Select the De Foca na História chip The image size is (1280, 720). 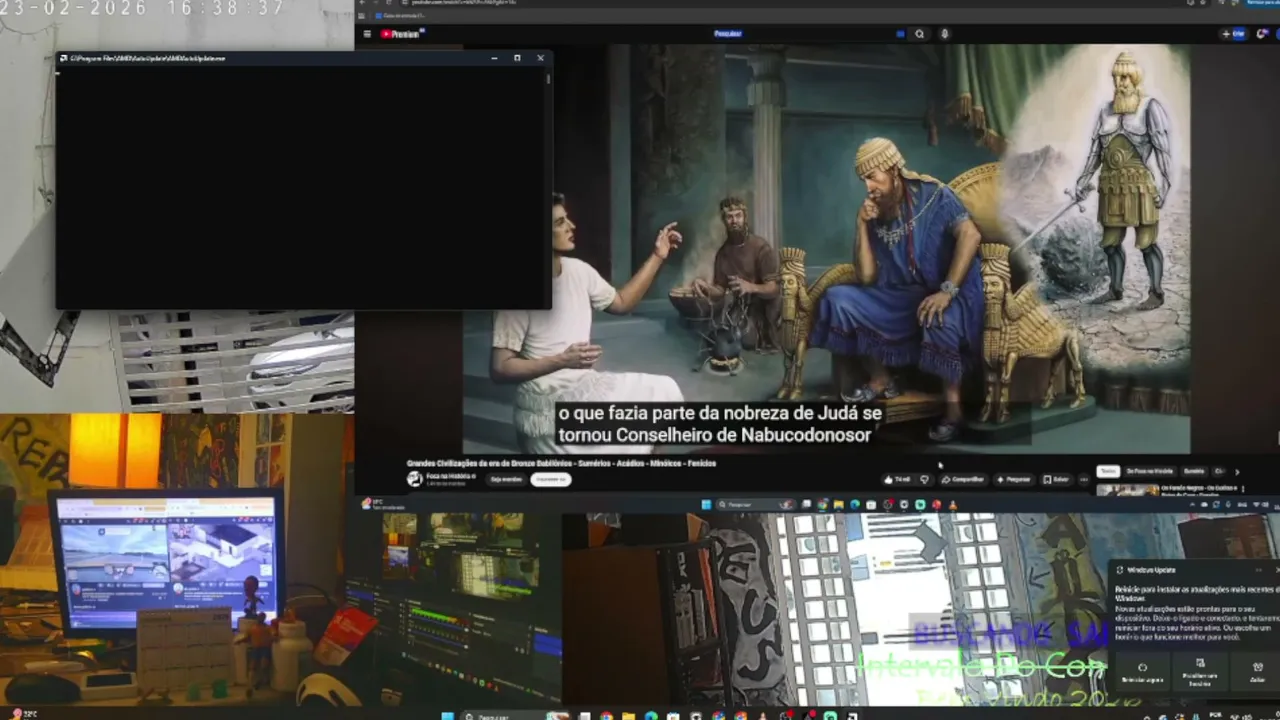click(1149, 471)
